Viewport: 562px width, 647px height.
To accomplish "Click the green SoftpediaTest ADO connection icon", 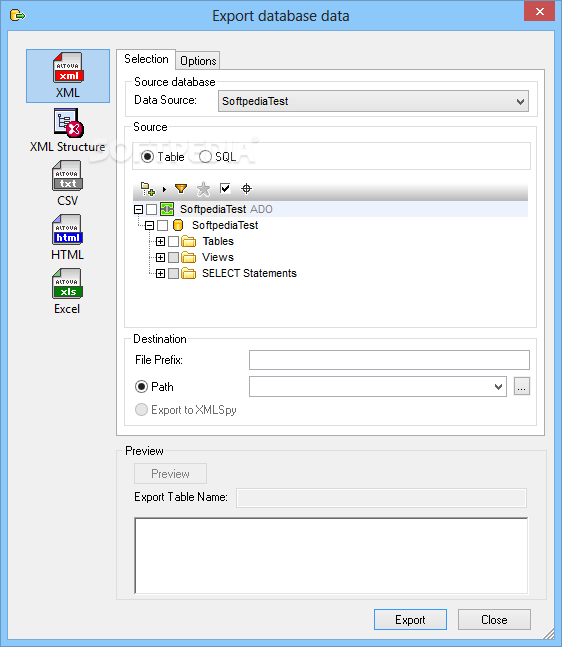I will pos(167,209).
